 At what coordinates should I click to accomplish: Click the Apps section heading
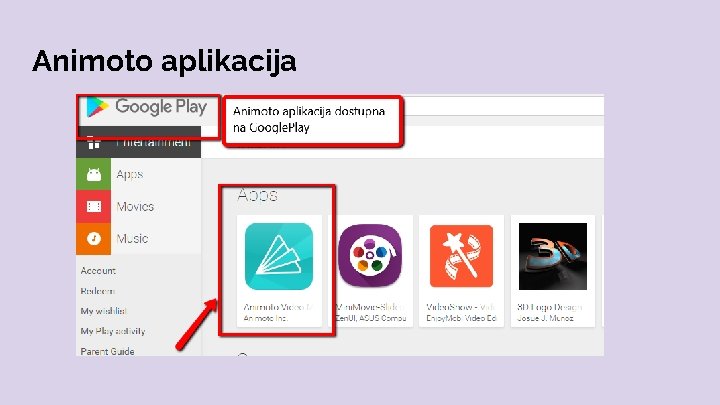257,196
